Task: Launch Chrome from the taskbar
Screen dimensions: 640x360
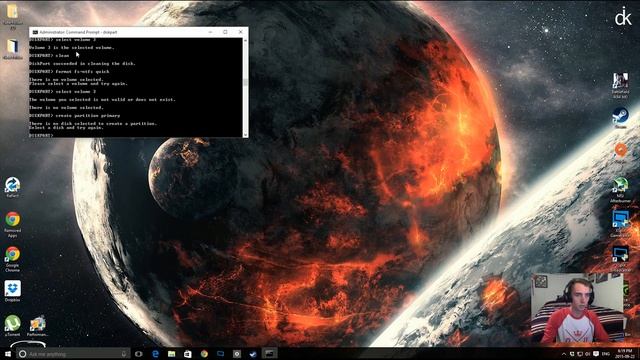Action: (x=204, y=354)
